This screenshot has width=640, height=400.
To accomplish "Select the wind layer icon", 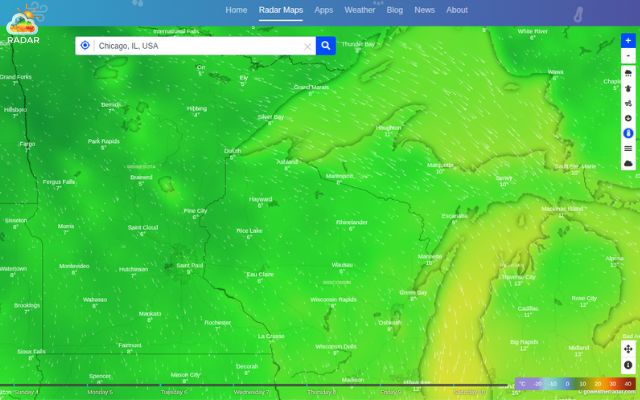I will point(628,103).
